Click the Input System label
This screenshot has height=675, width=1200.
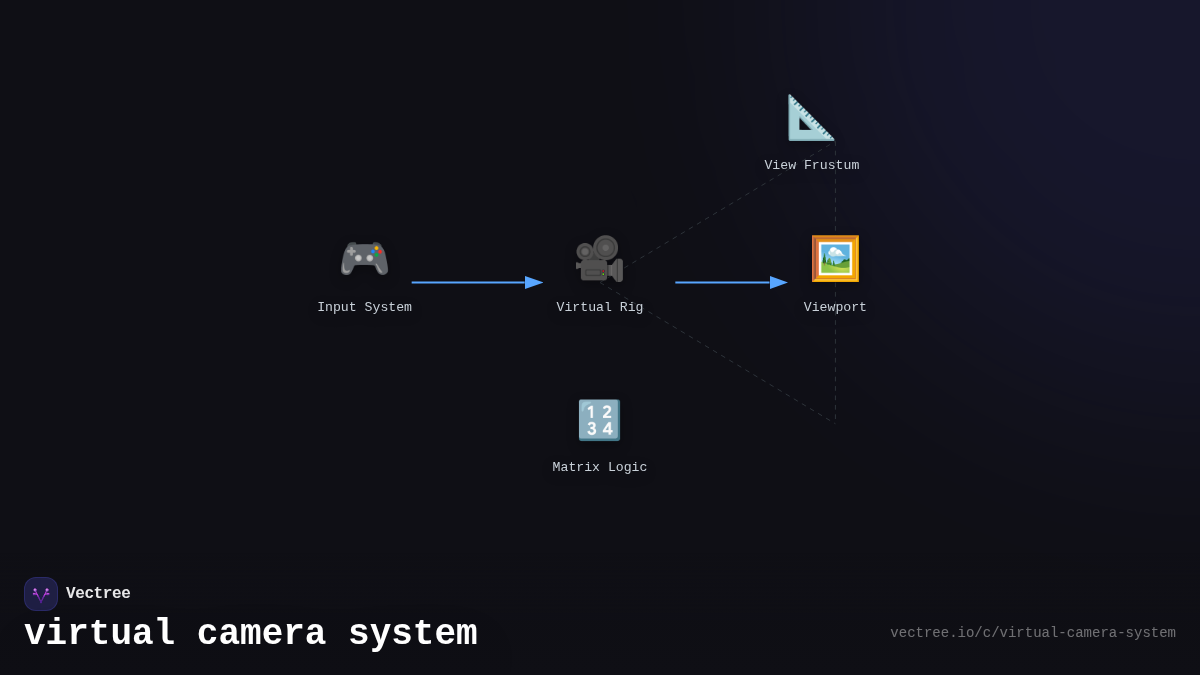click(x=364, y=307)
